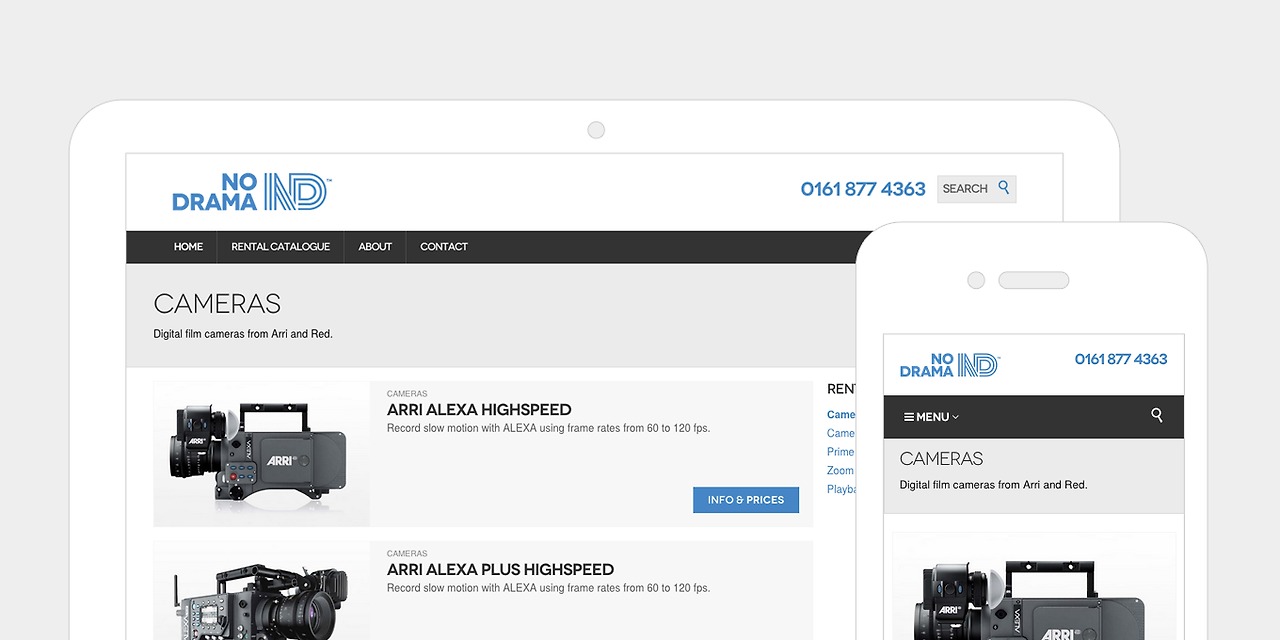Call phone number 0161 877 4363 on desktop
This screenshot has height=640, width=1280.
pos(862,189)
